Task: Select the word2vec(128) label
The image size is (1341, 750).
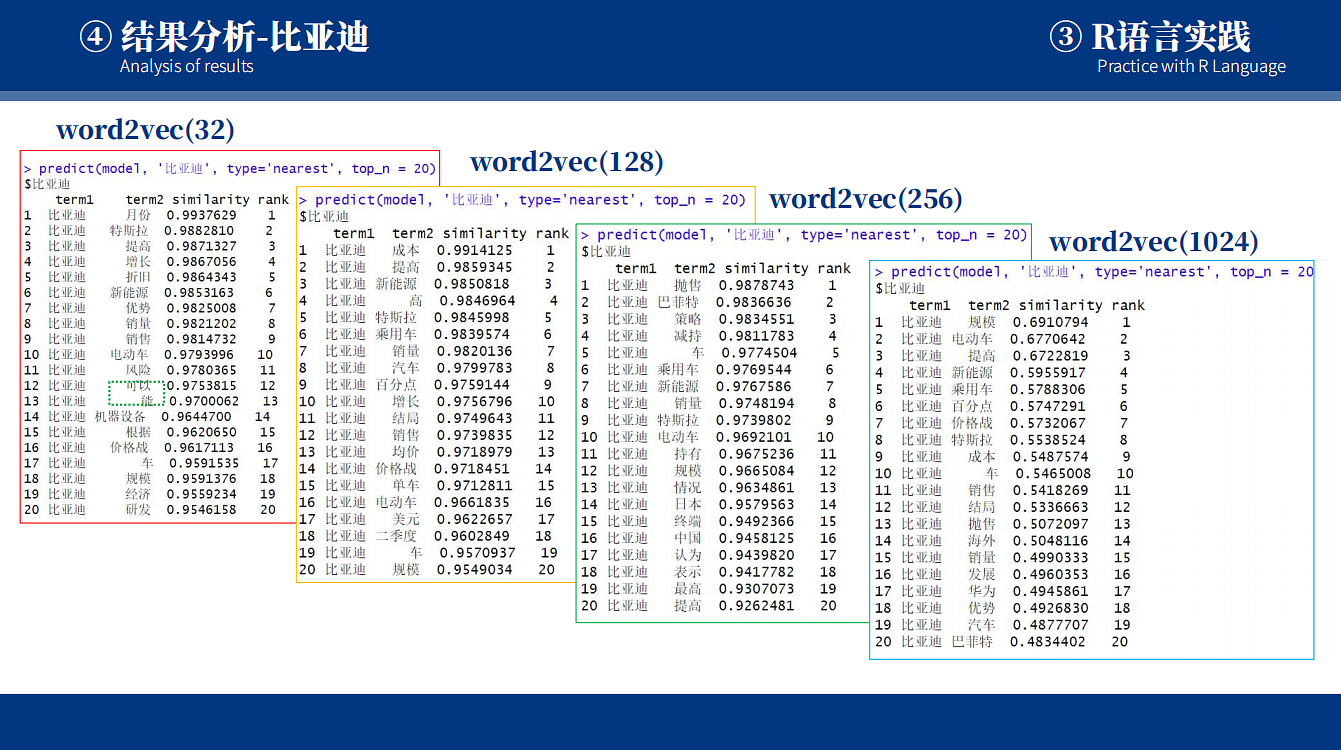Action: tap(566, 162)
